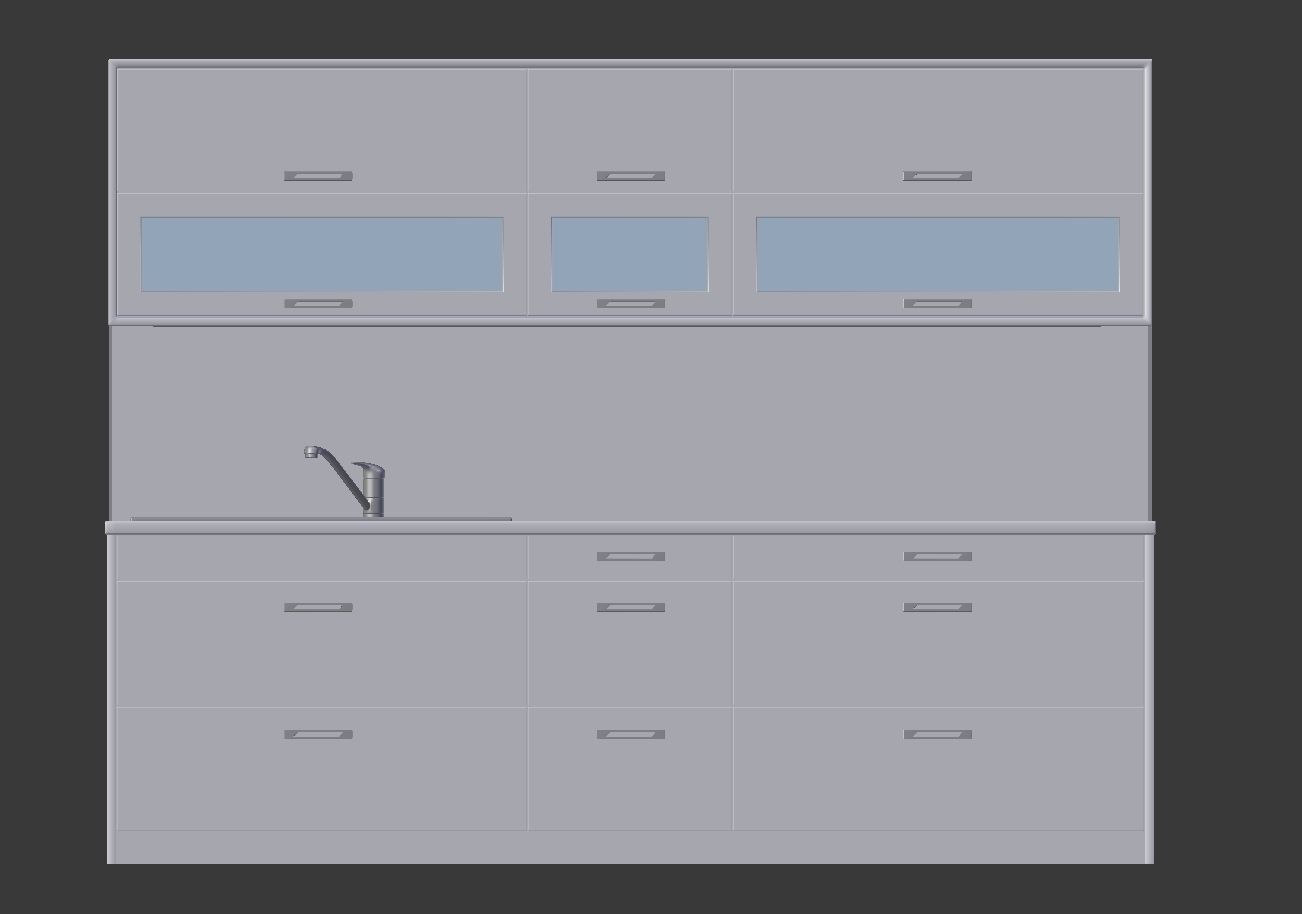Select the sink basin on the countertop

321,519
